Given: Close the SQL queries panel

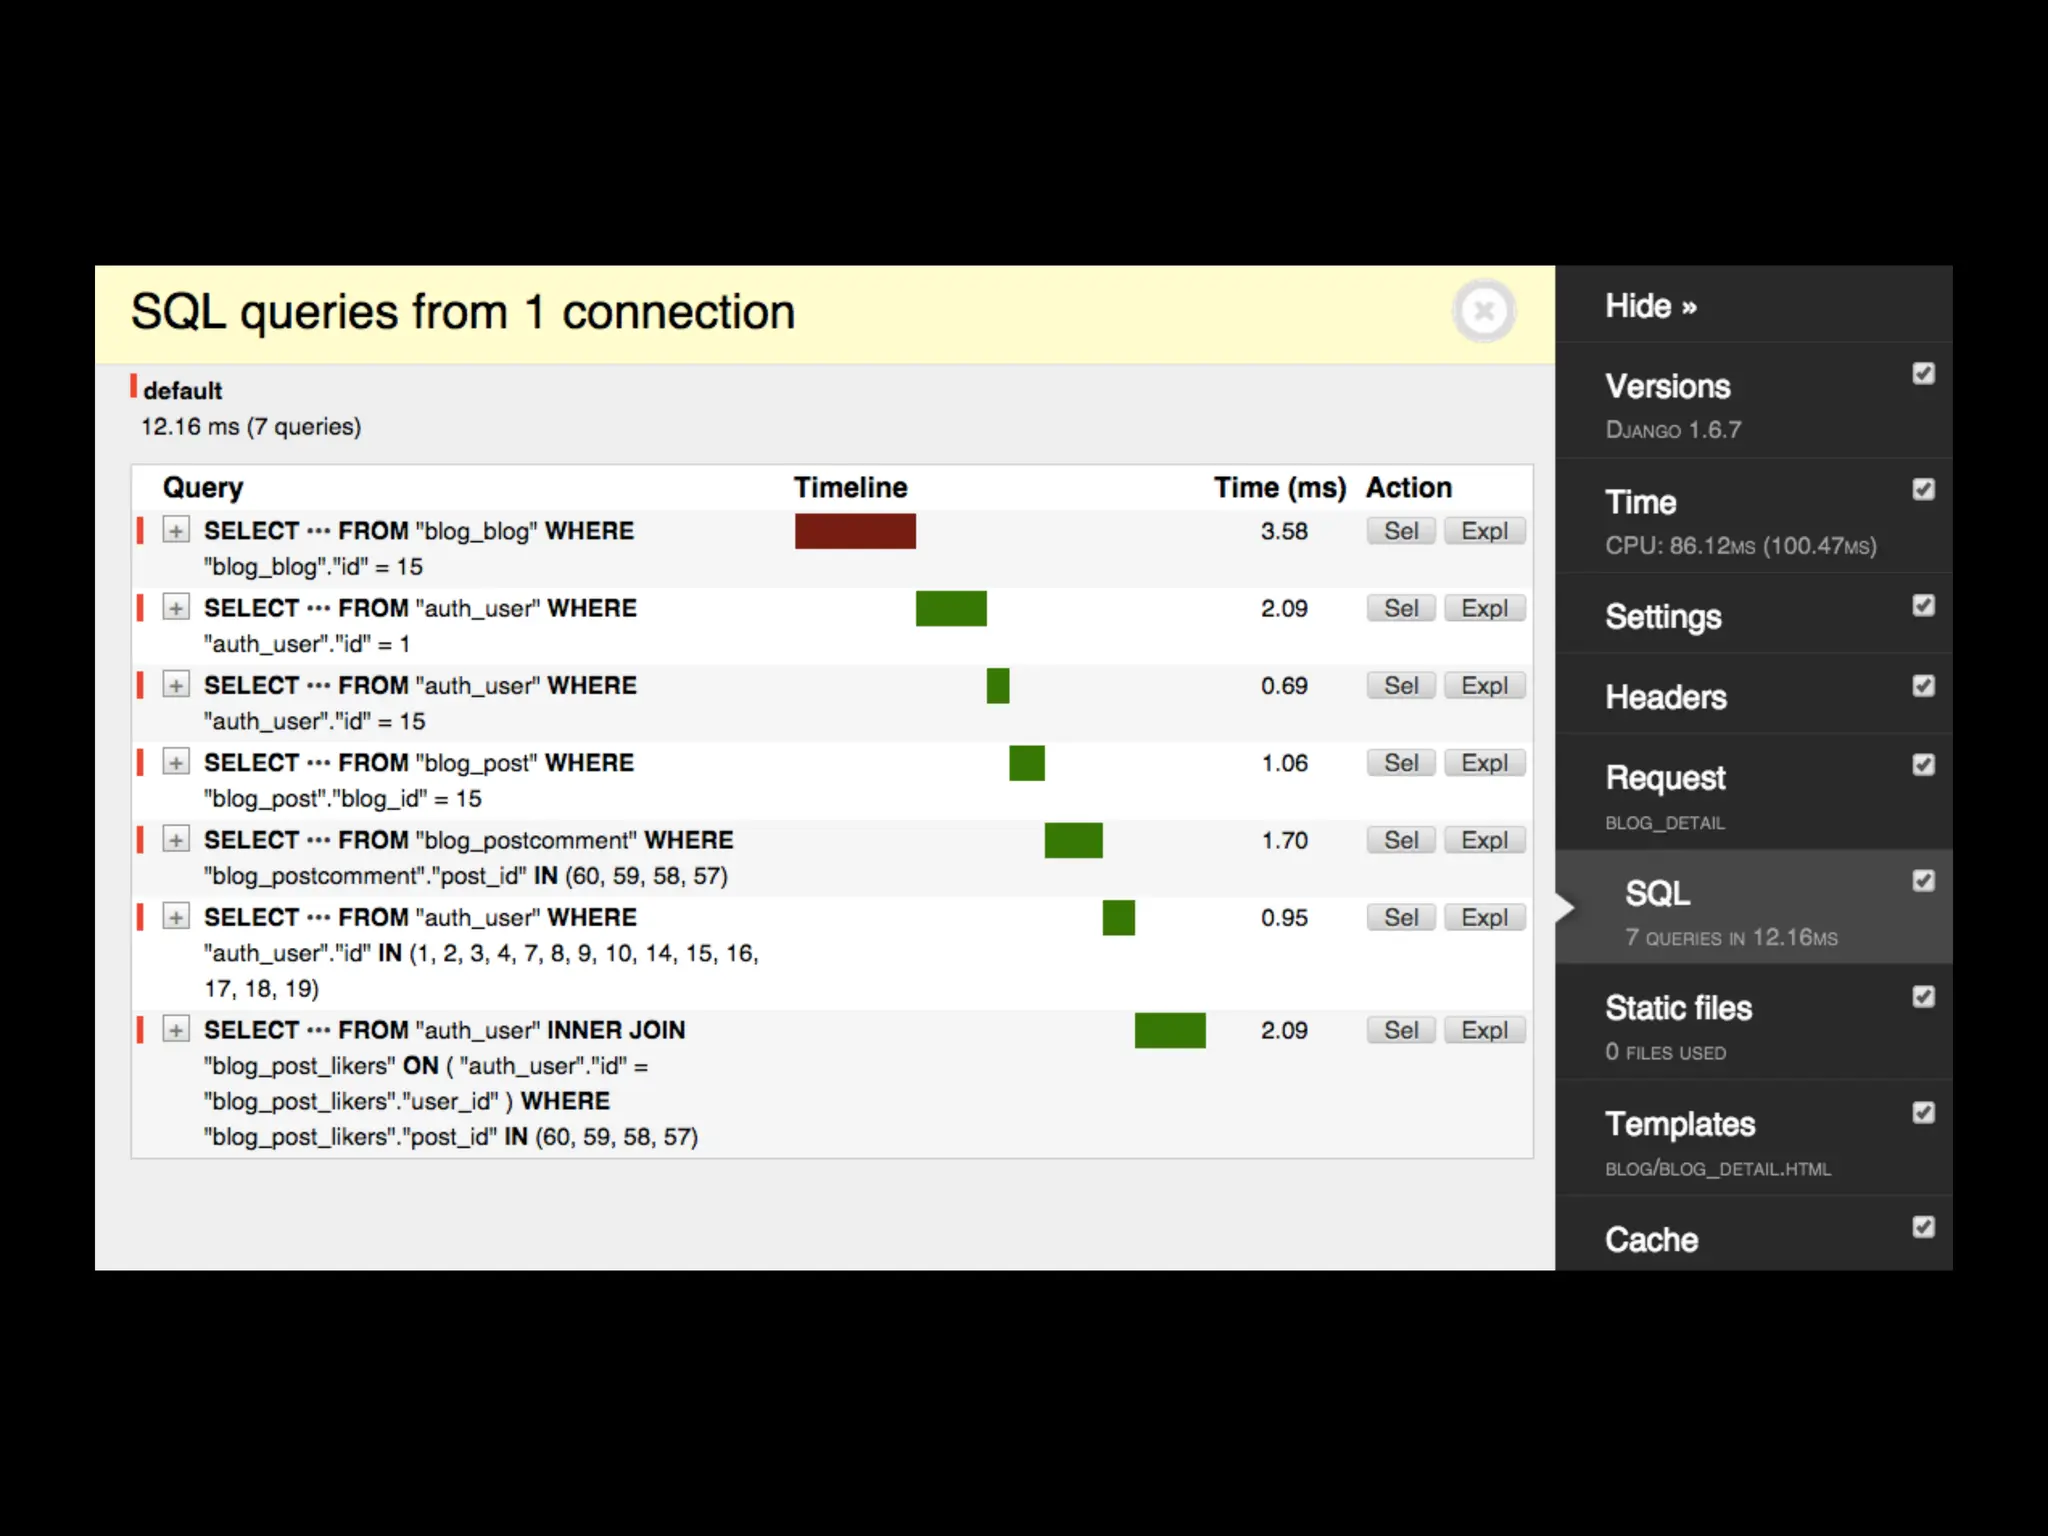Looking at the screenshot, I should pyautogui.click(x=1484, y=311).
